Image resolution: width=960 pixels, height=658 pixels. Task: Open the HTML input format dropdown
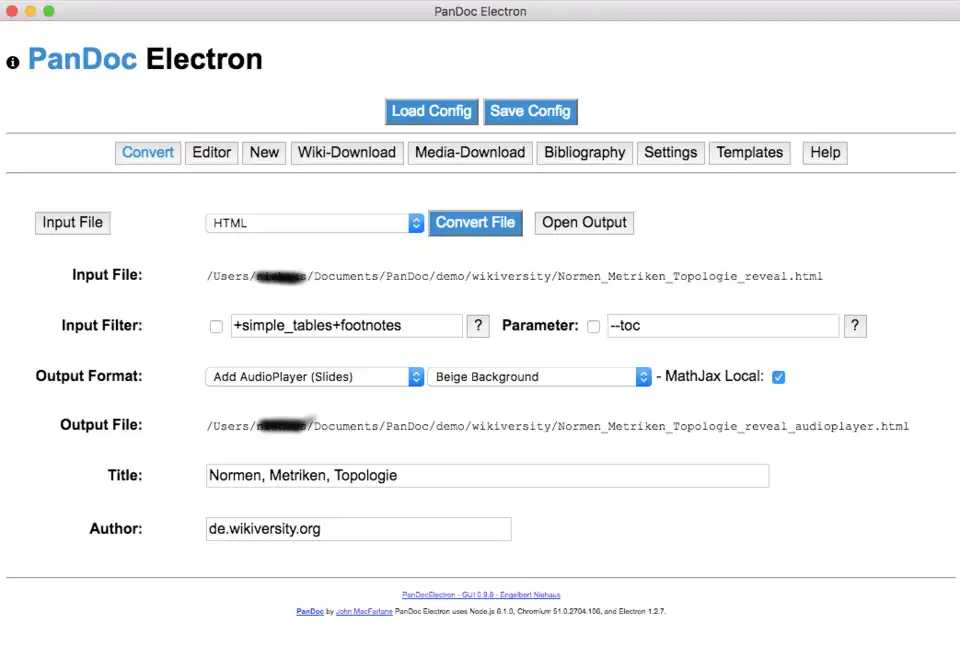[x=315, y=223]
